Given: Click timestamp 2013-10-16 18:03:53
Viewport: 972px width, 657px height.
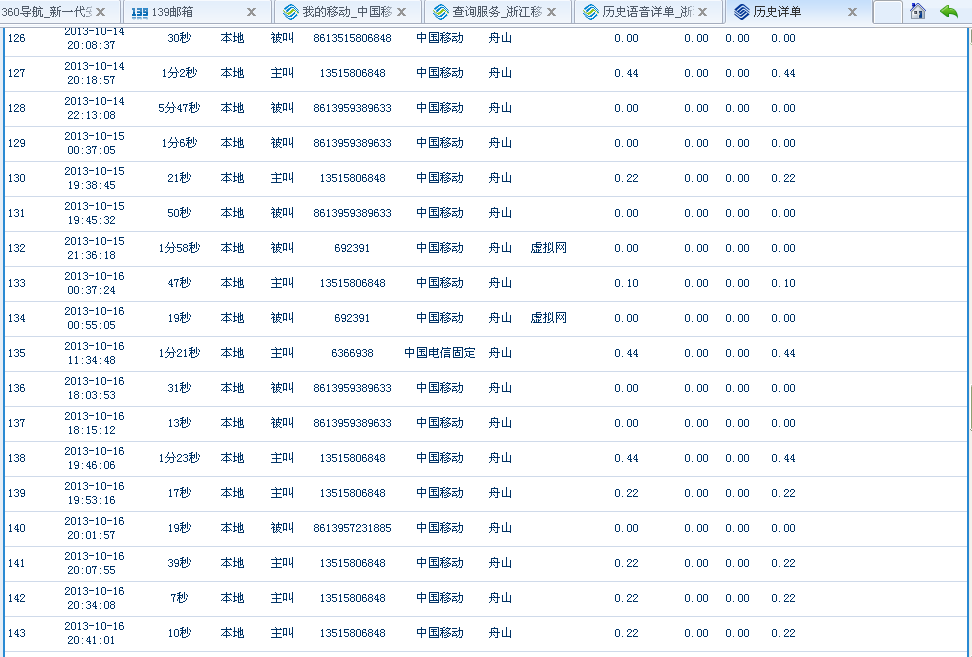Looking at the screenshot, I should (x=94, y=388).
